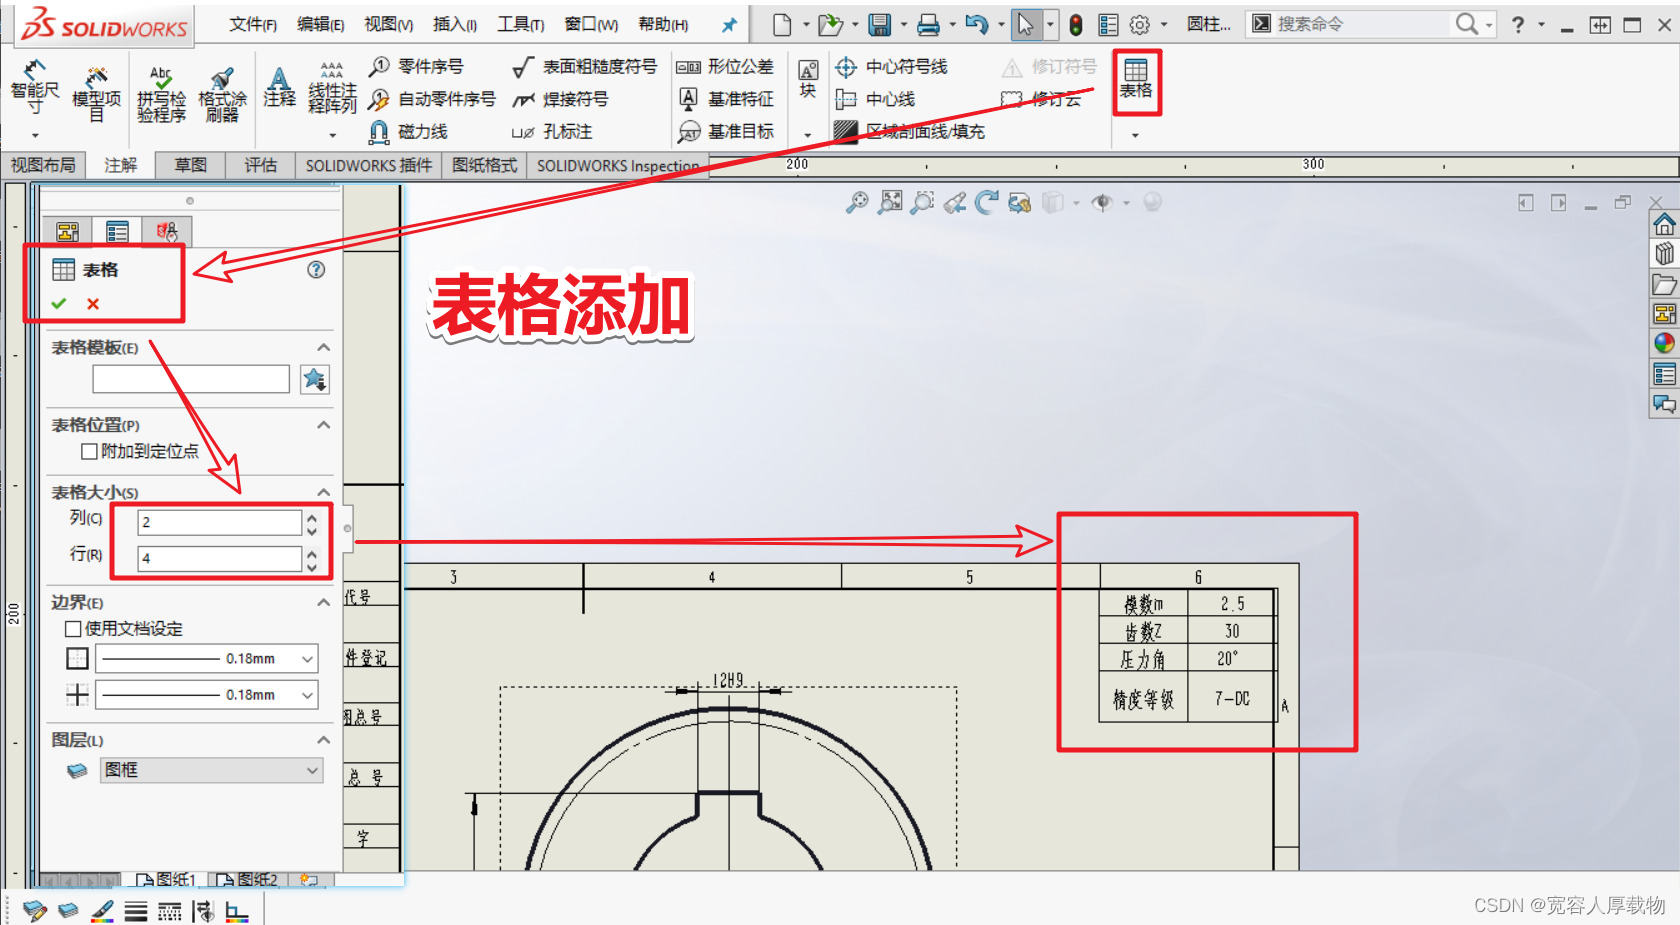Open Appearances color ball in task pane
This screenshot has height=925, width=1680.
pos(1664,343)
